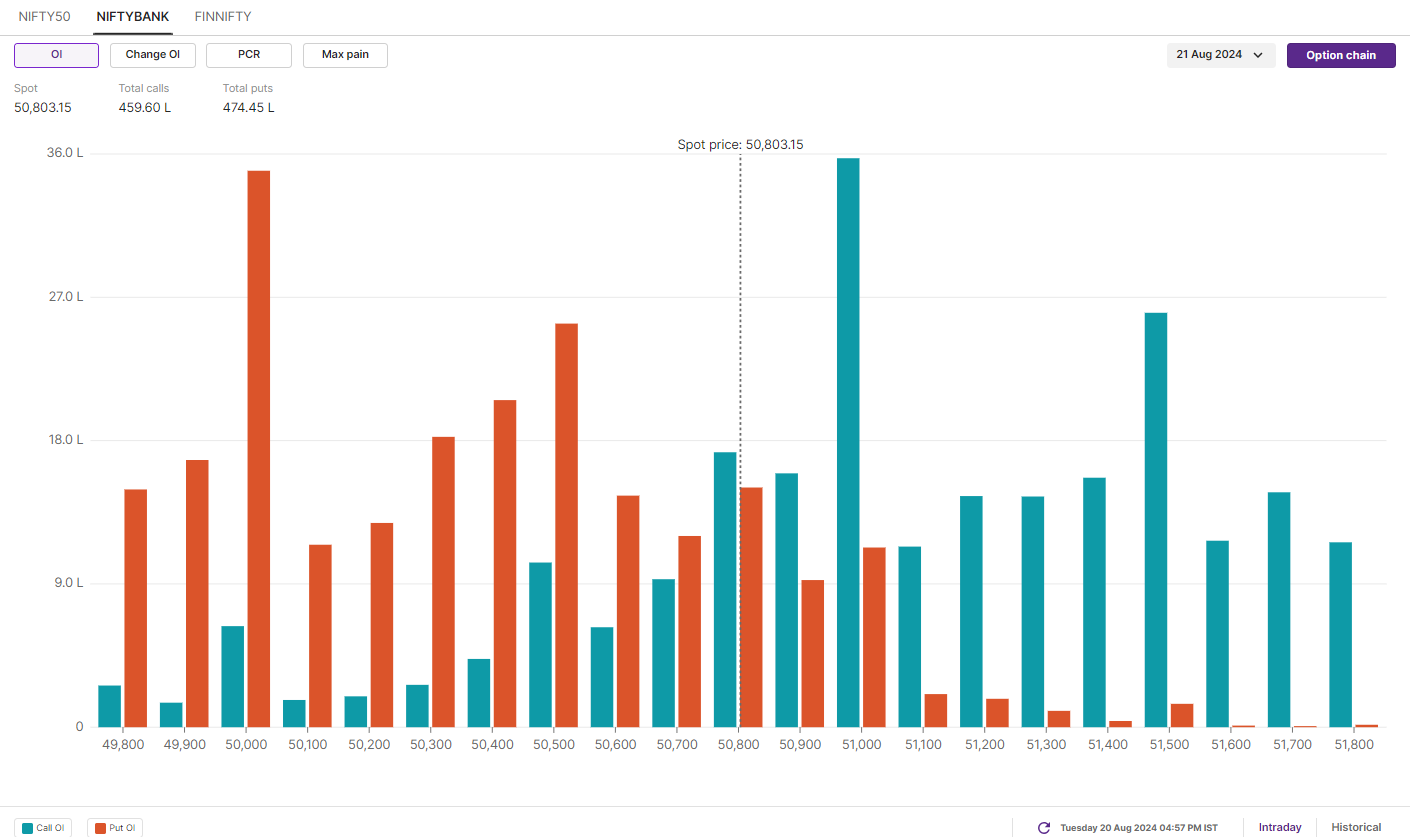This screenshot has width=1410, height=837.
Task: Click the refresh icon beside the timestamp
Action: (x=1044, y=828)
